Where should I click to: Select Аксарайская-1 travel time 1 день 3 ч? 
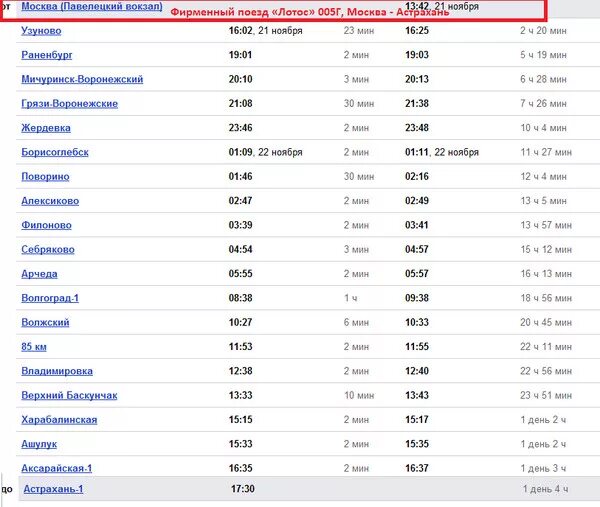coord(543,468)
